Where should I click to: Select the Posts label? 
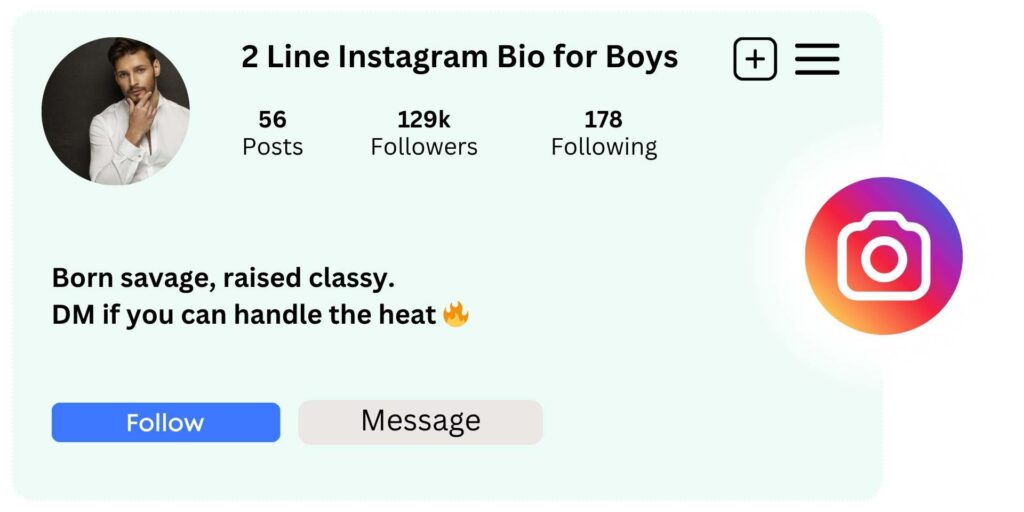(x=272, y=147)
